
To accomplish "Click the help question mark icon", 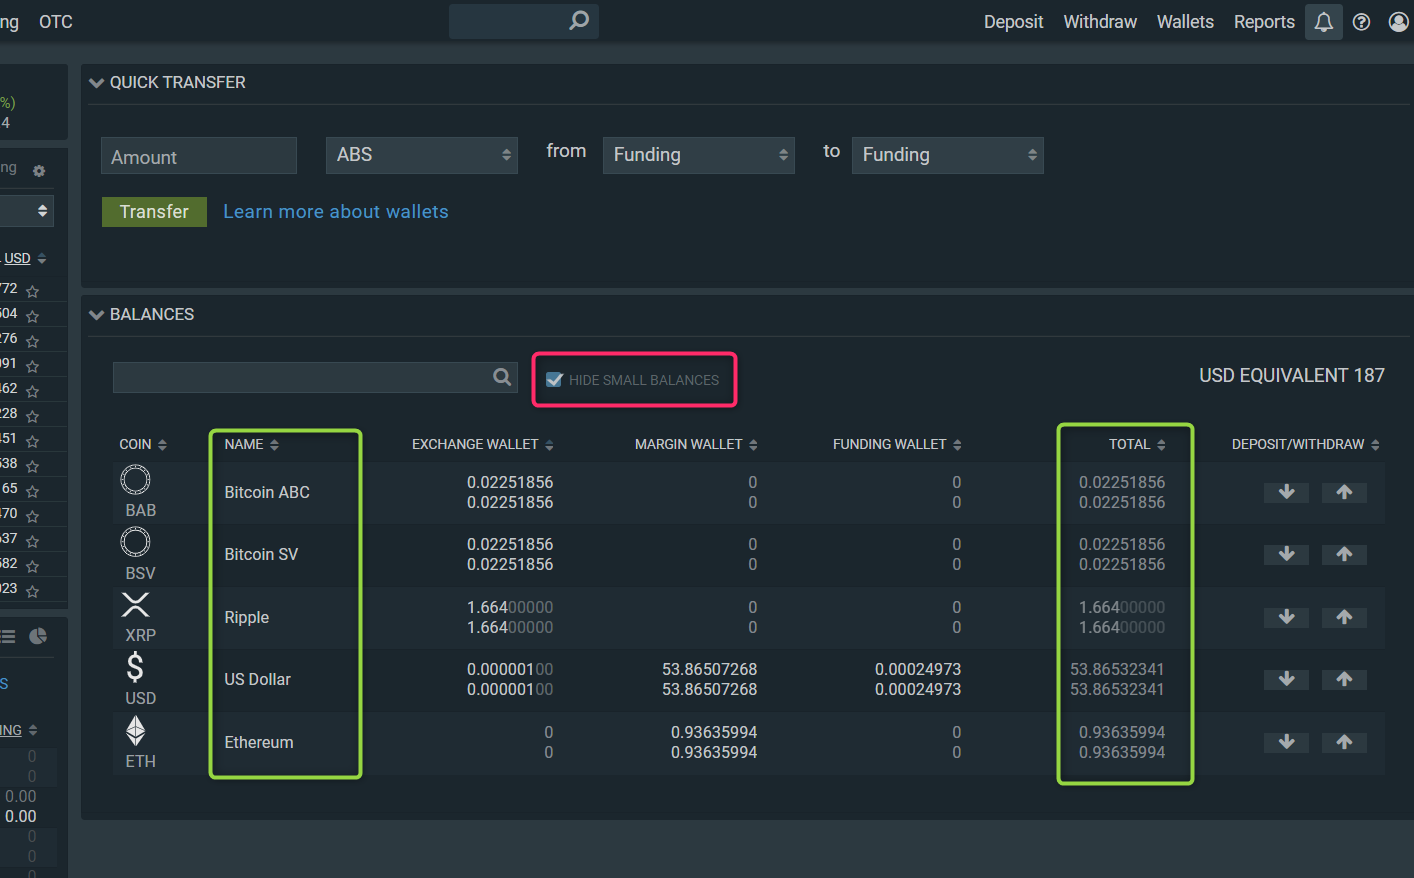I will pyautogui.click(x=1361, y=21).
